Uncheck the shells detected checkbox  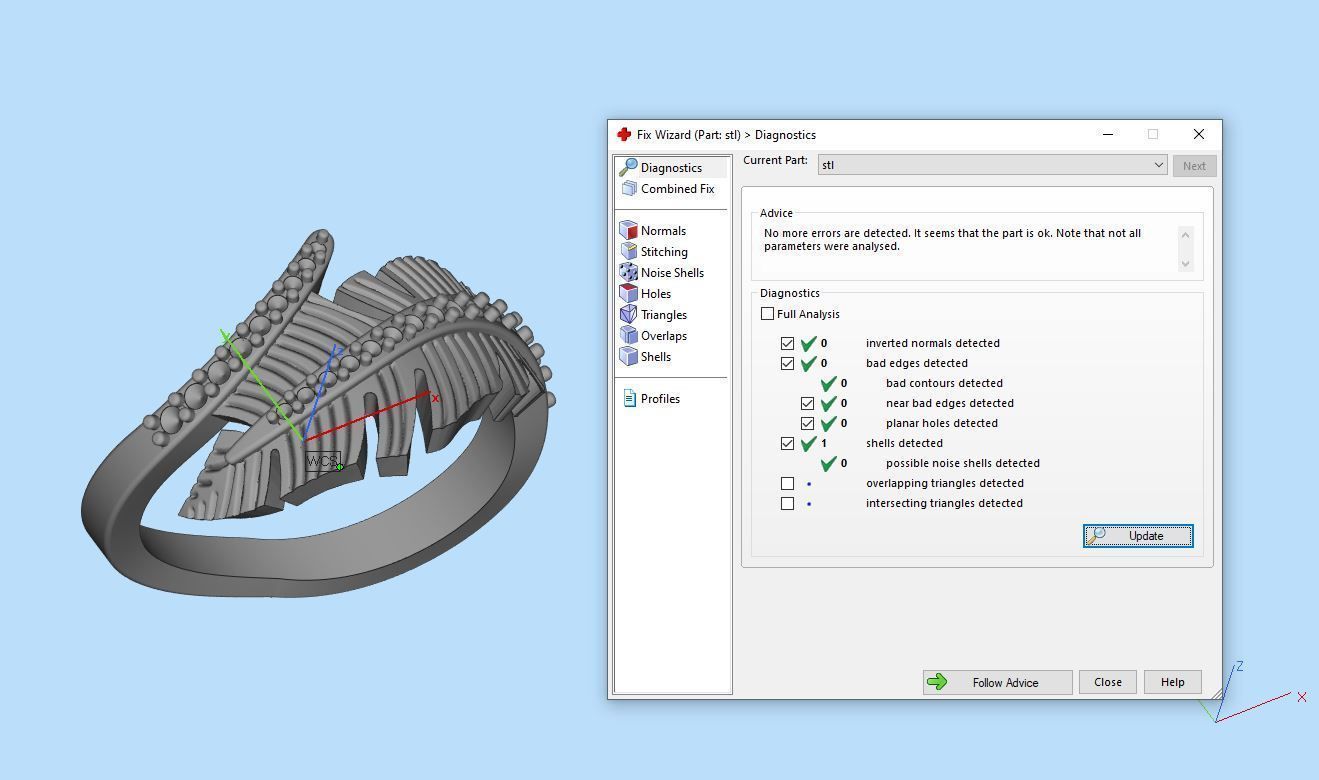[x=787, y=443]
